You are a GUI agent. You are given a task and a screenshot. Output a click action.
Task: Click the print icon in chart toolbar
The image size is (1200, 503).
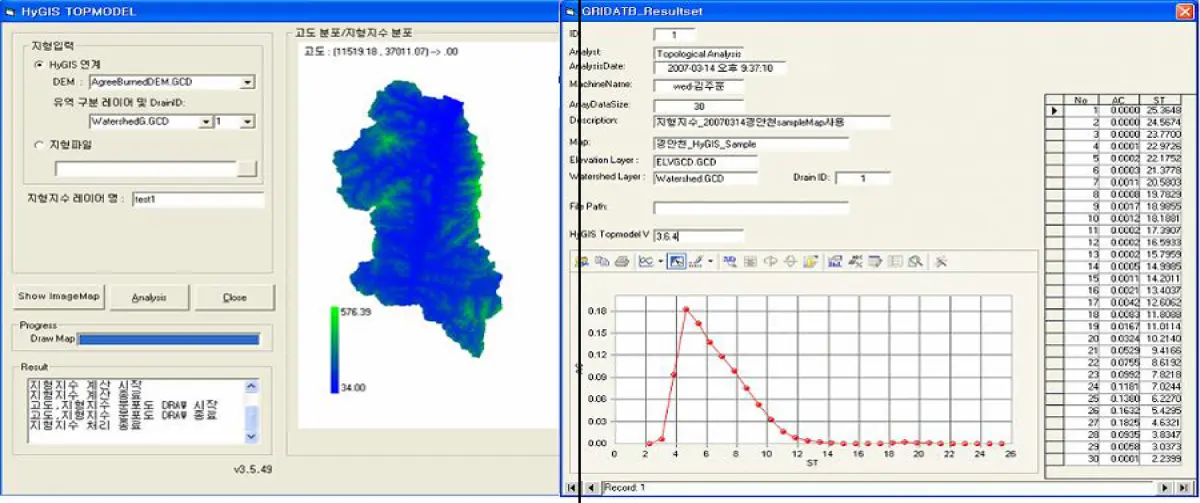point(621,262)
